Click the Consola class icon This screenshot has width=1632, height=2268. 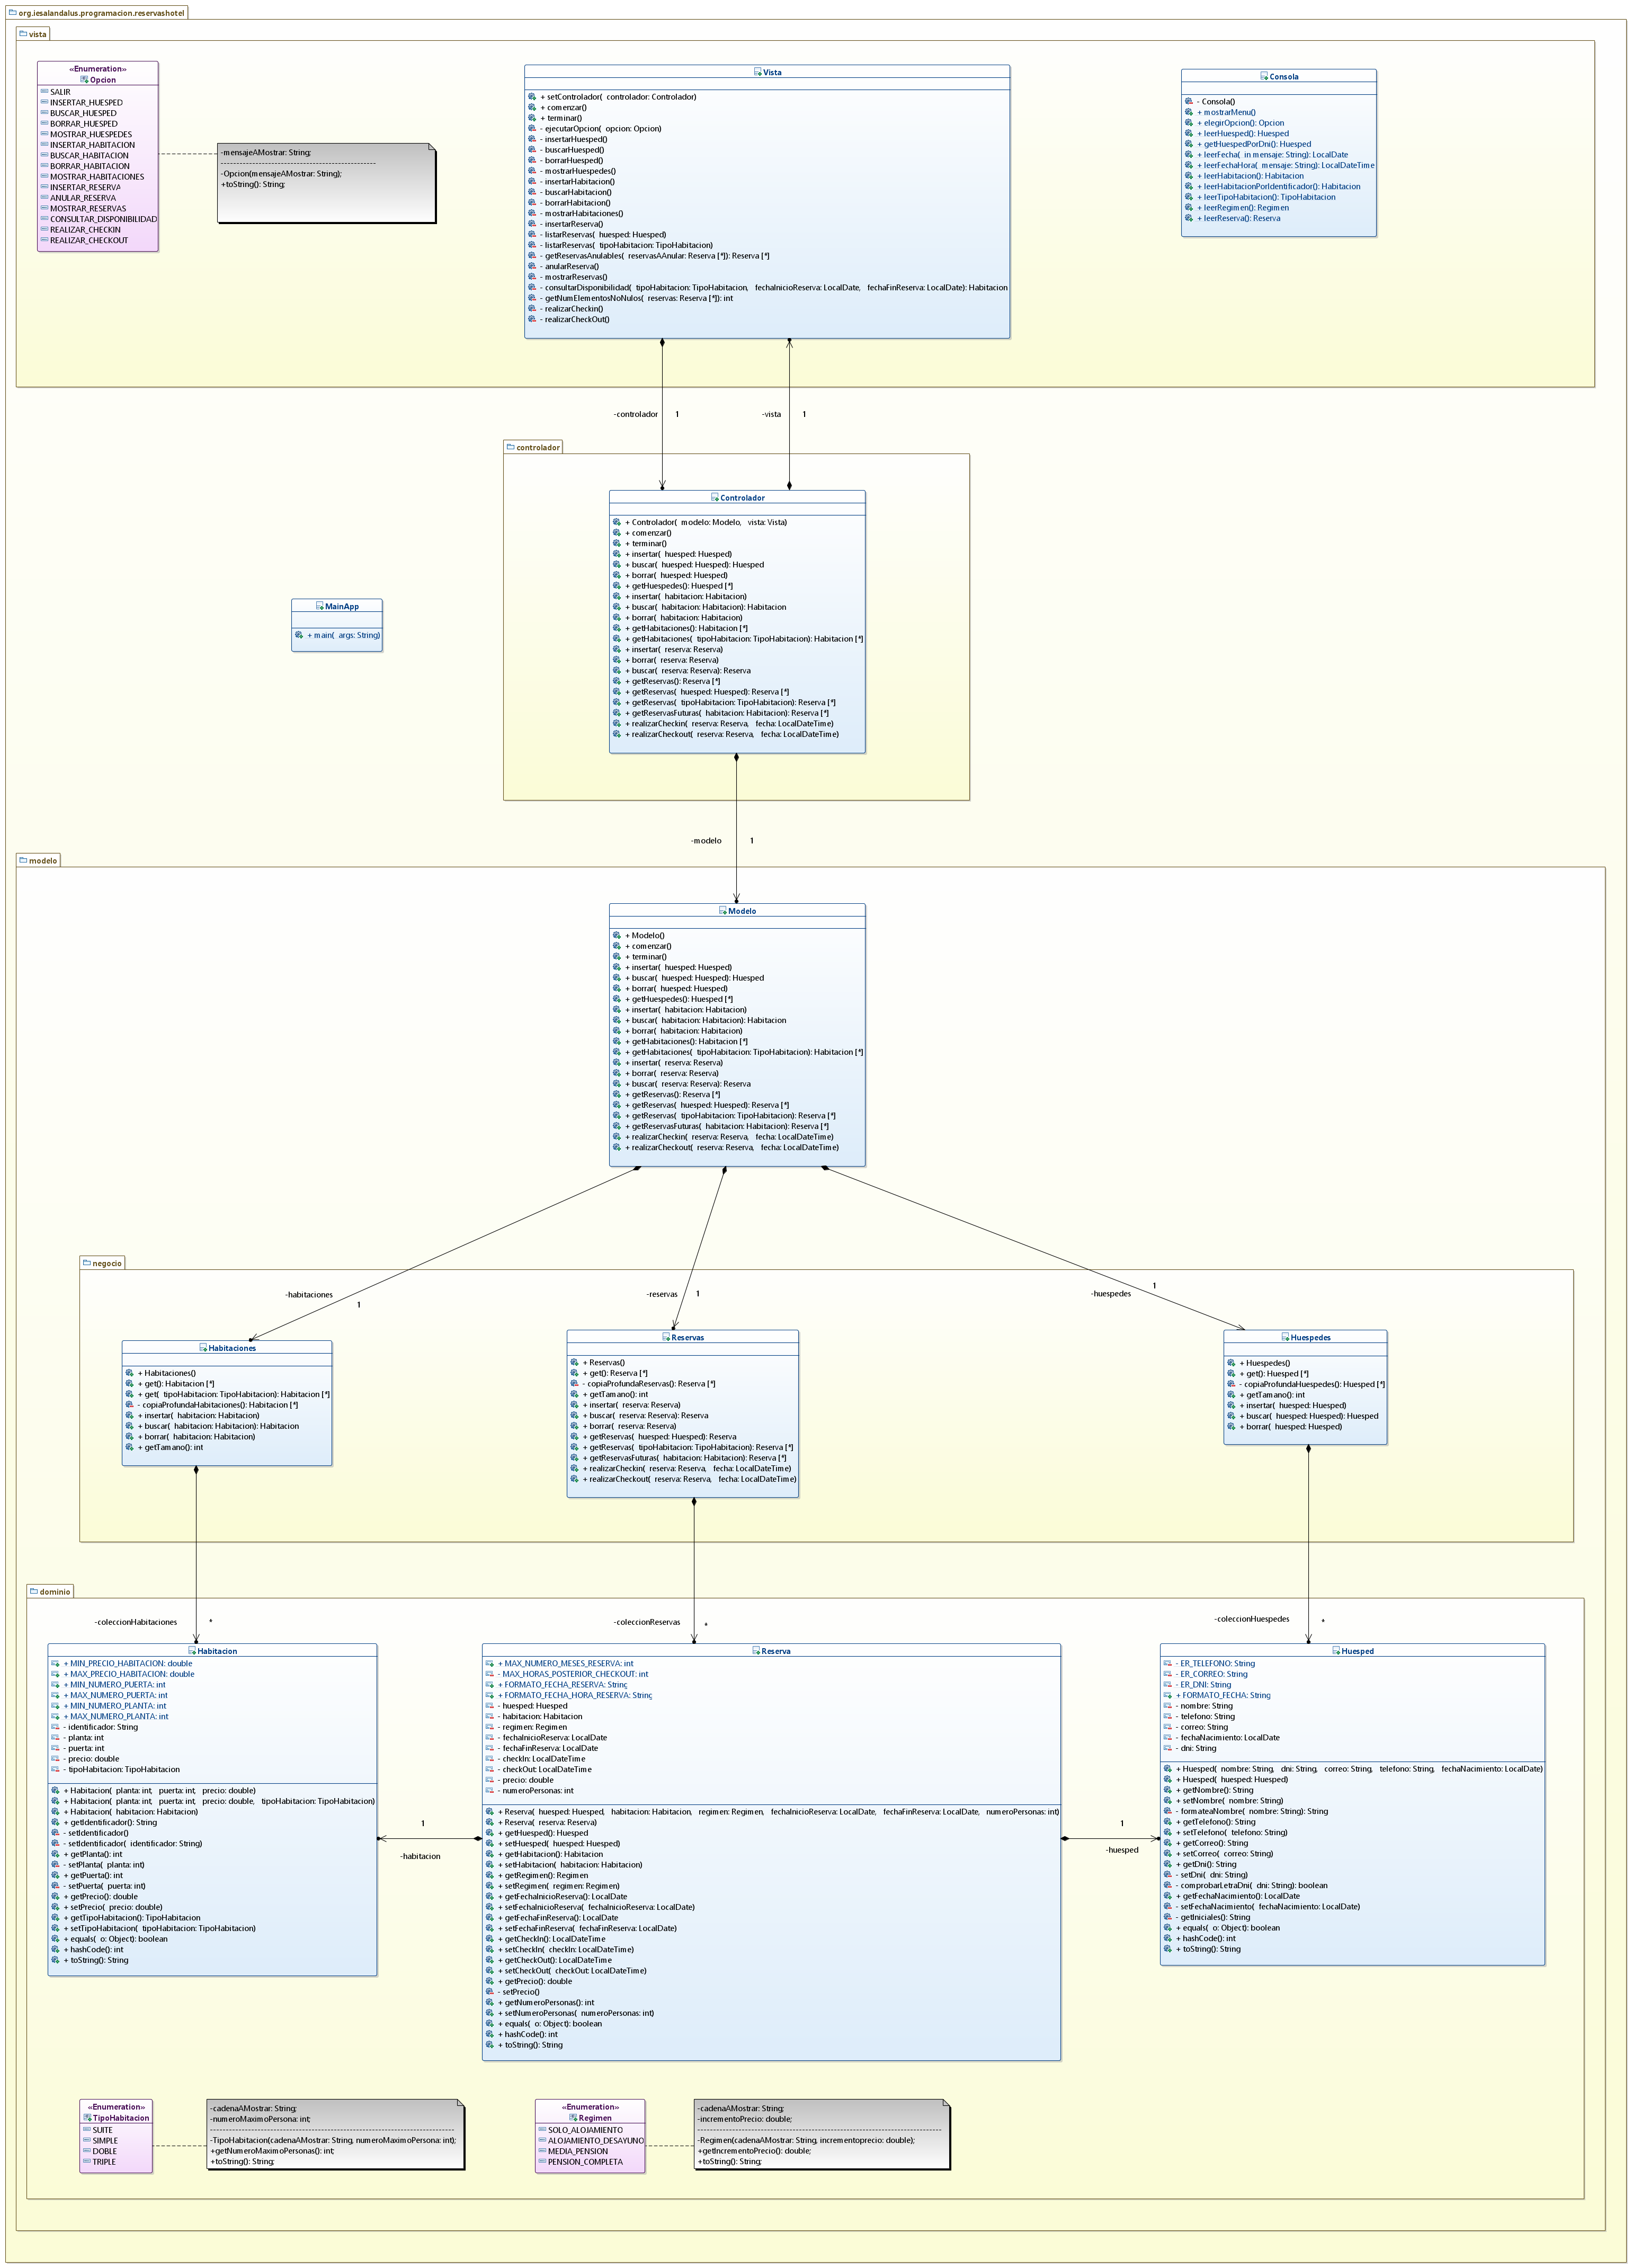[x=1264, y=77]
